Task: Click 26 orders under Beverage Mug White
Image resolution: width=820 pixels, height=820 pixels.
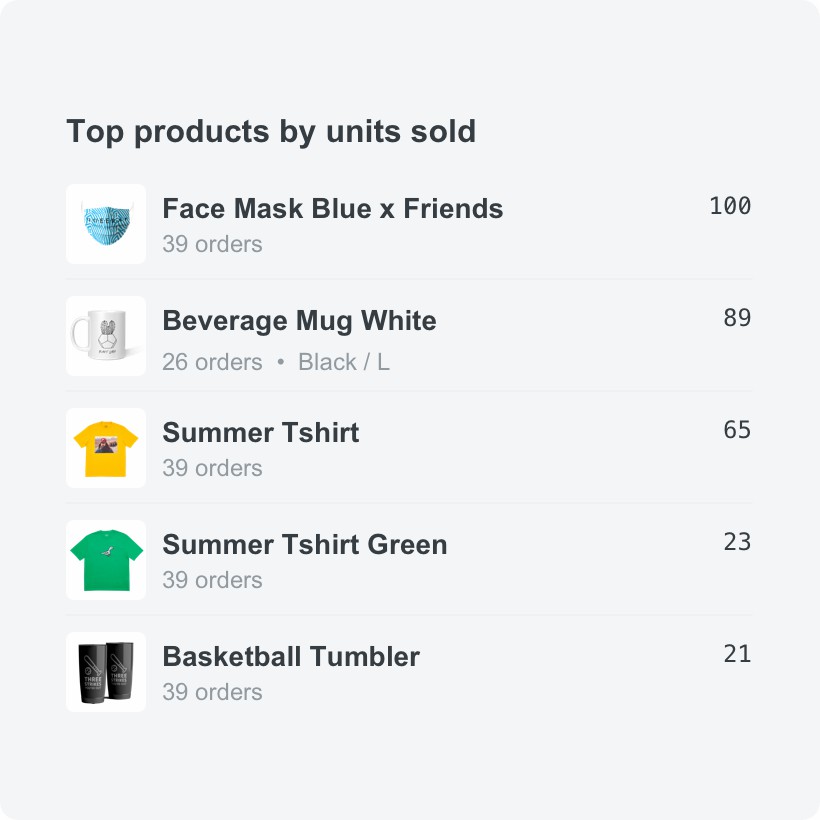Action: (x=212, y=362)
